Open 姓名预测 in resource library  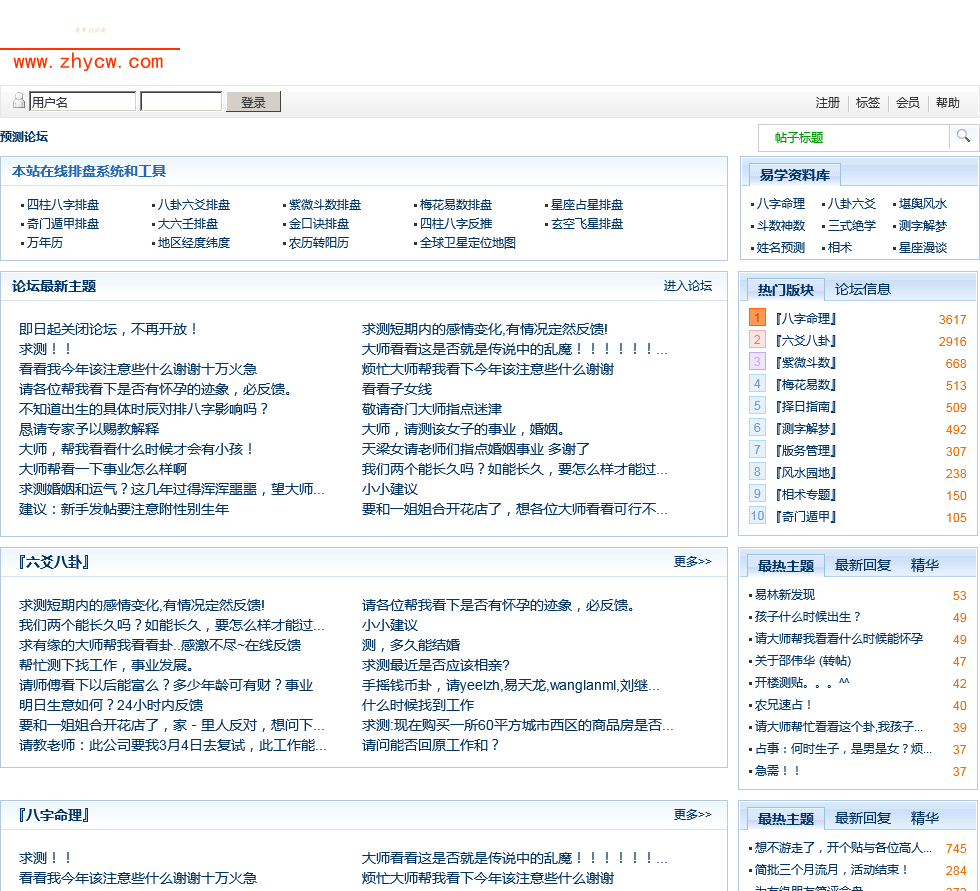[781, 247]
